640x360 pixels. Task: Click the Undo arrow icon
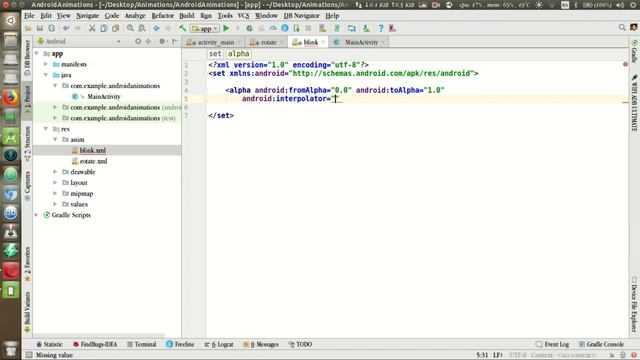tap(66, 28)
